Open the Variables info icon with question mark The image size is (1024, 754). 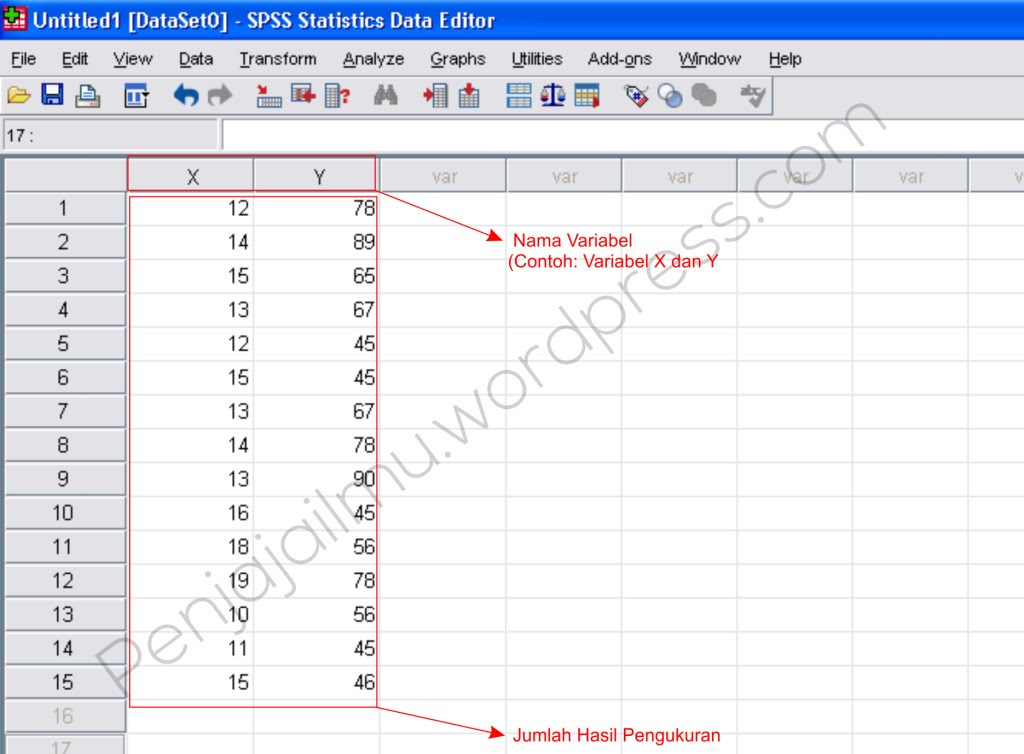point(338,96)
